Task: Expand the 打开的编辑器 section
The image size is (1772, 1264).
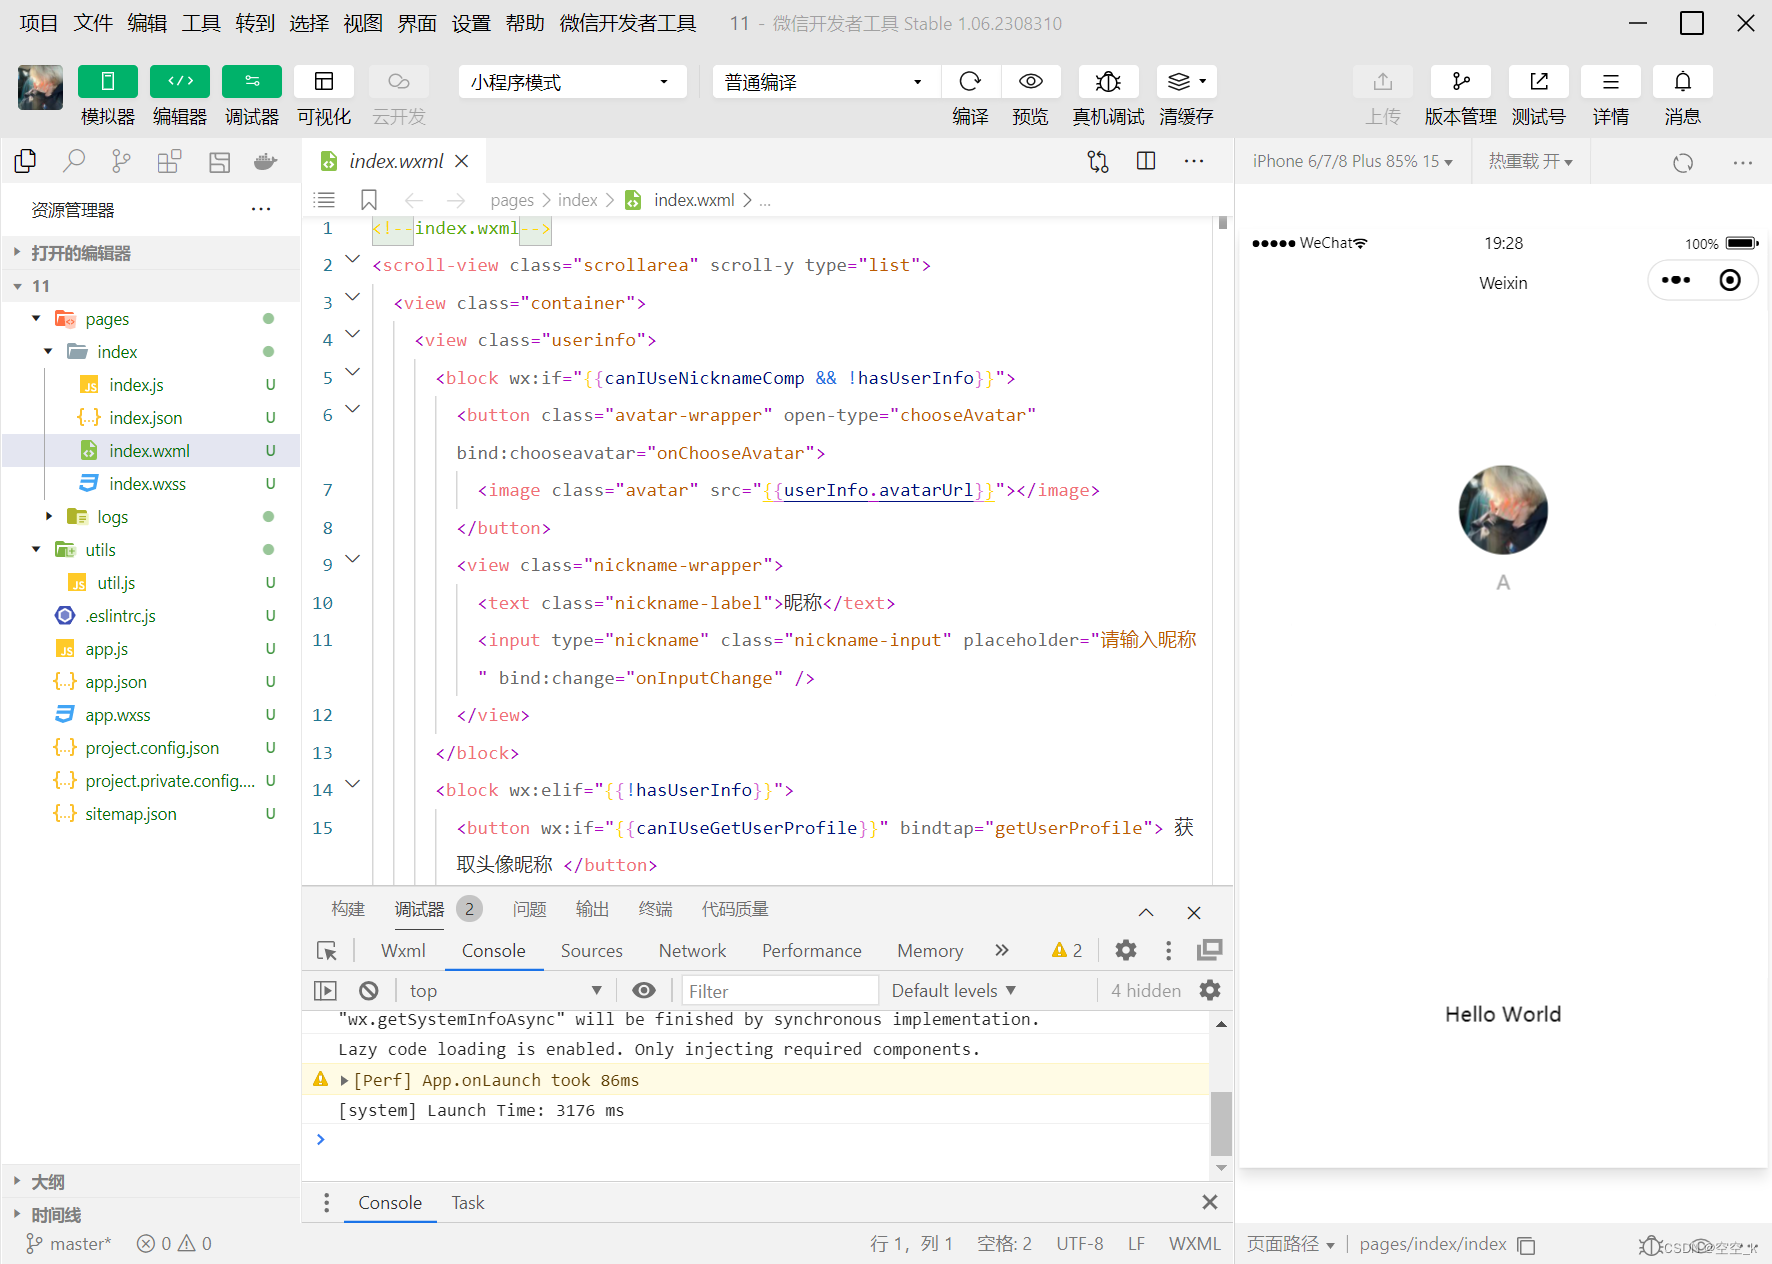Action: pyautogui.click(x=150, y=253)
